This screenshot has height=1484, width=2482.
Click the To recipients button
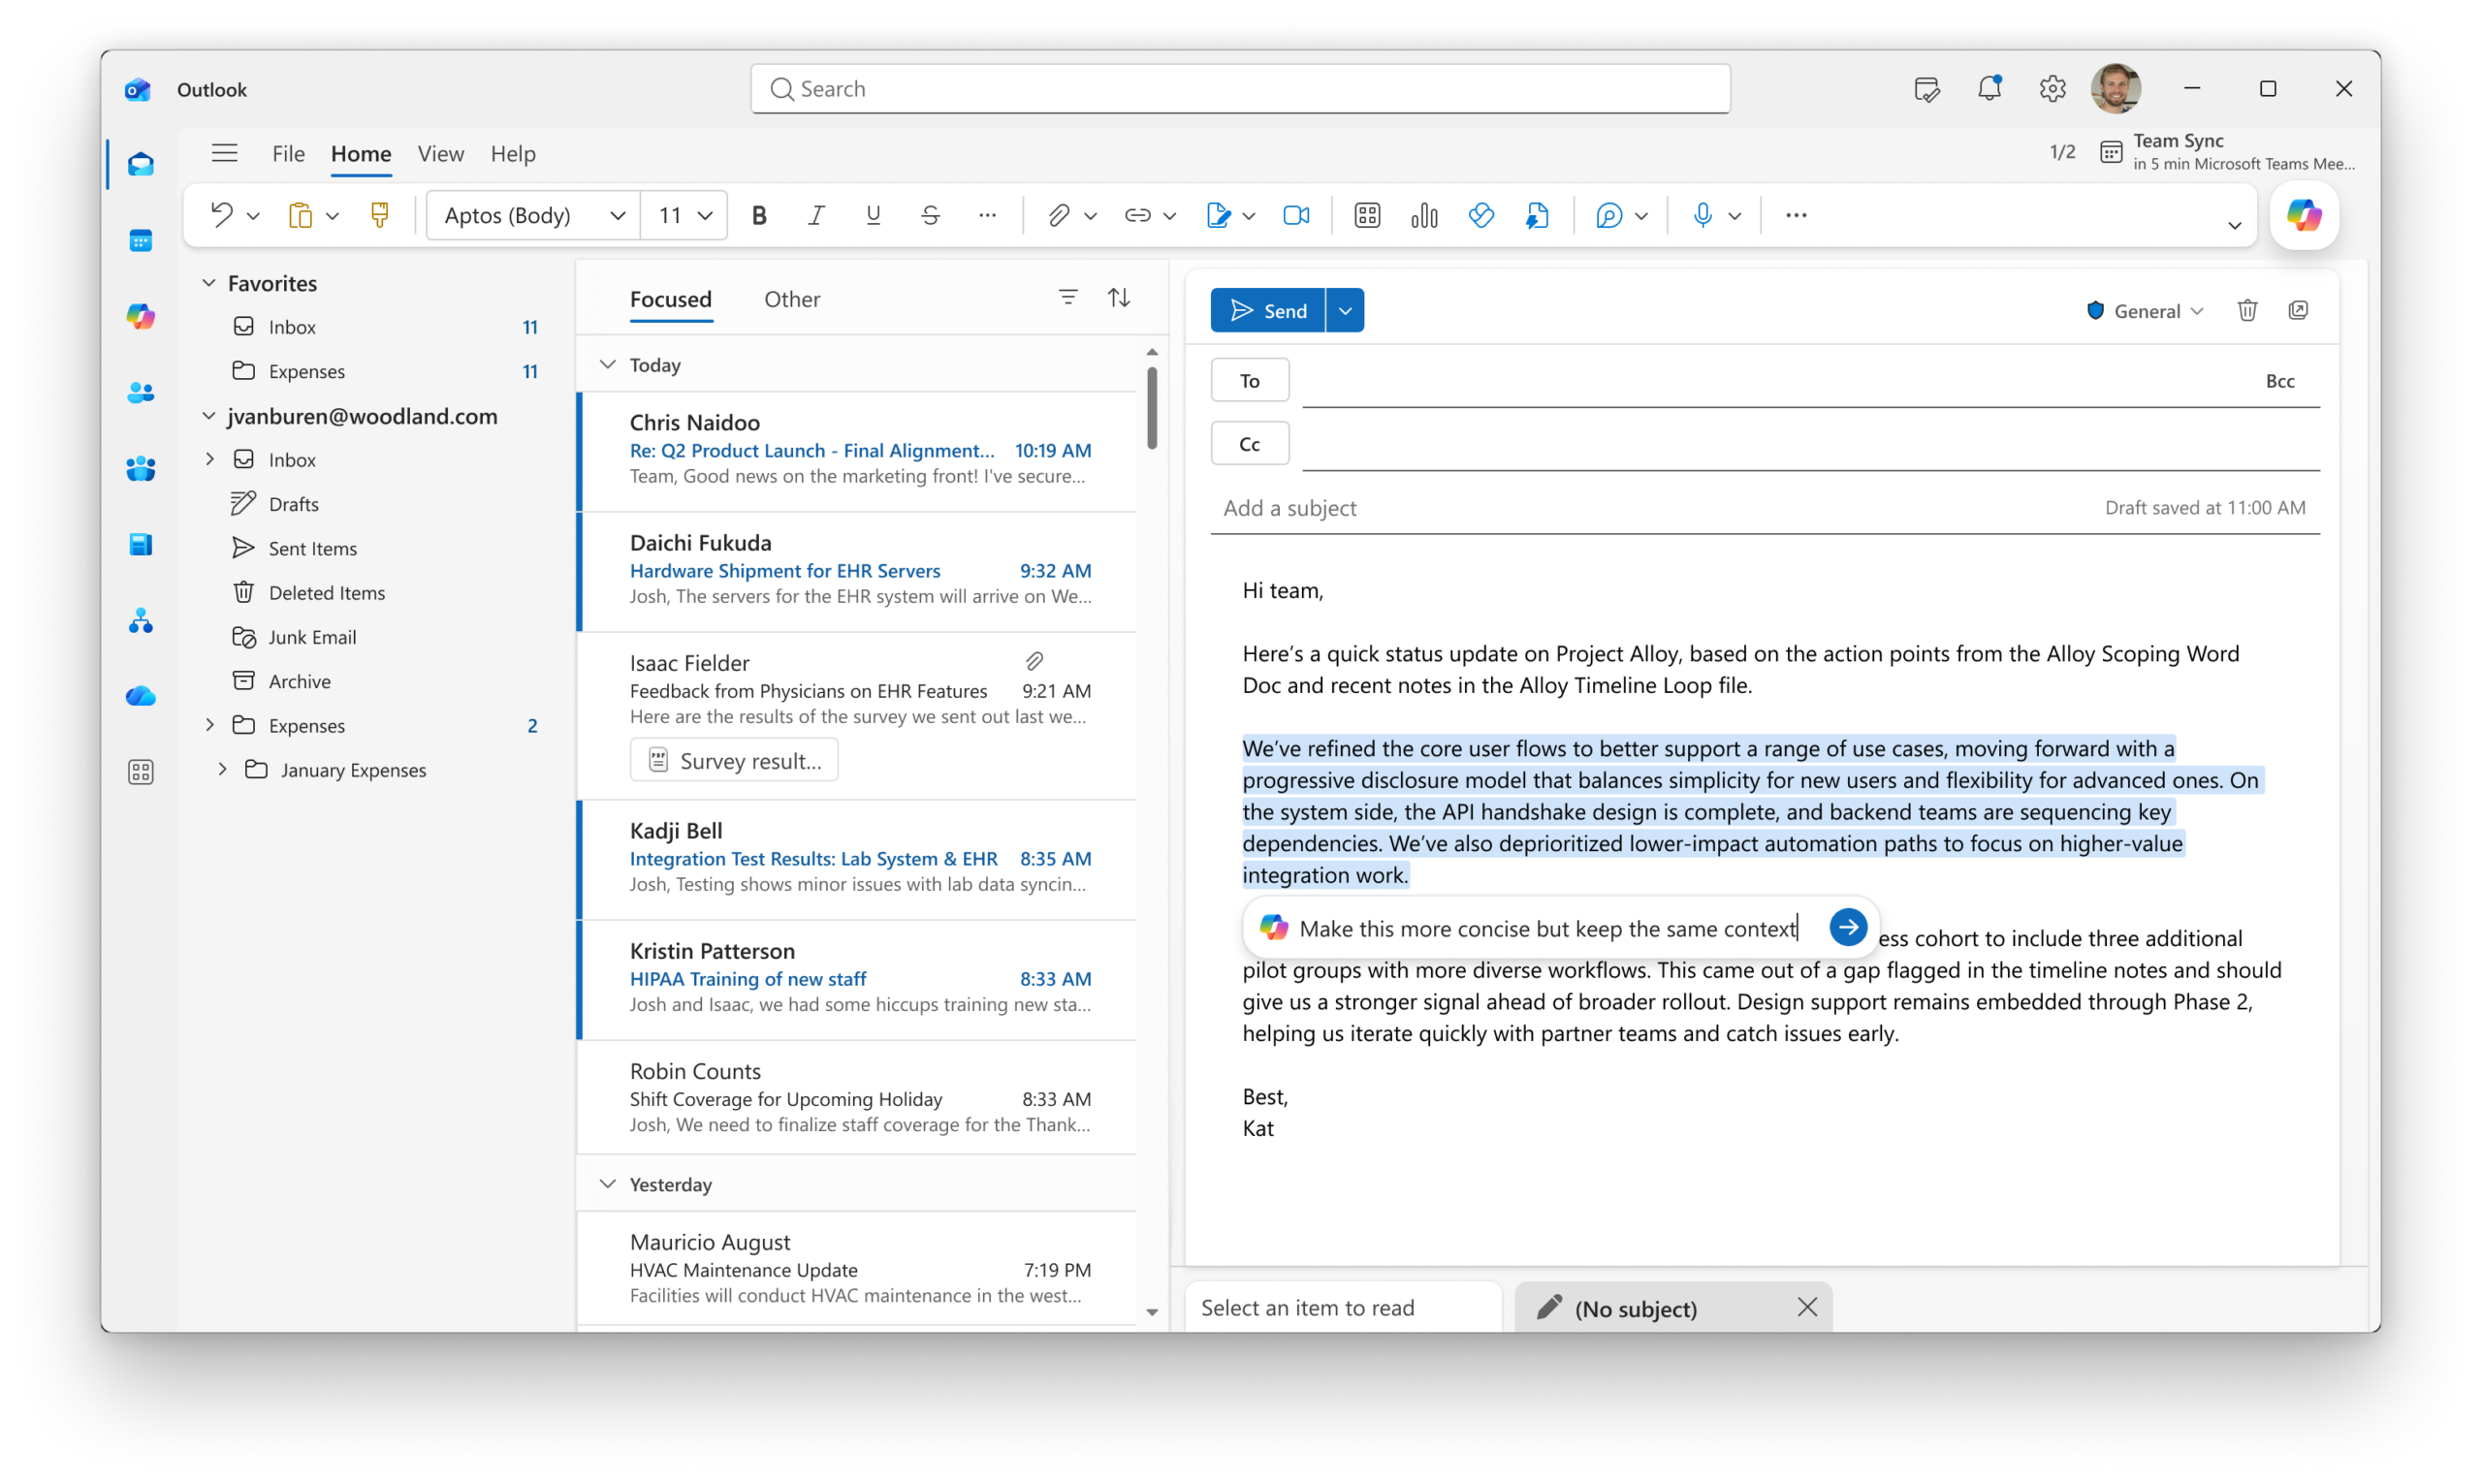pyautogui.click(x=1249, y=380)
